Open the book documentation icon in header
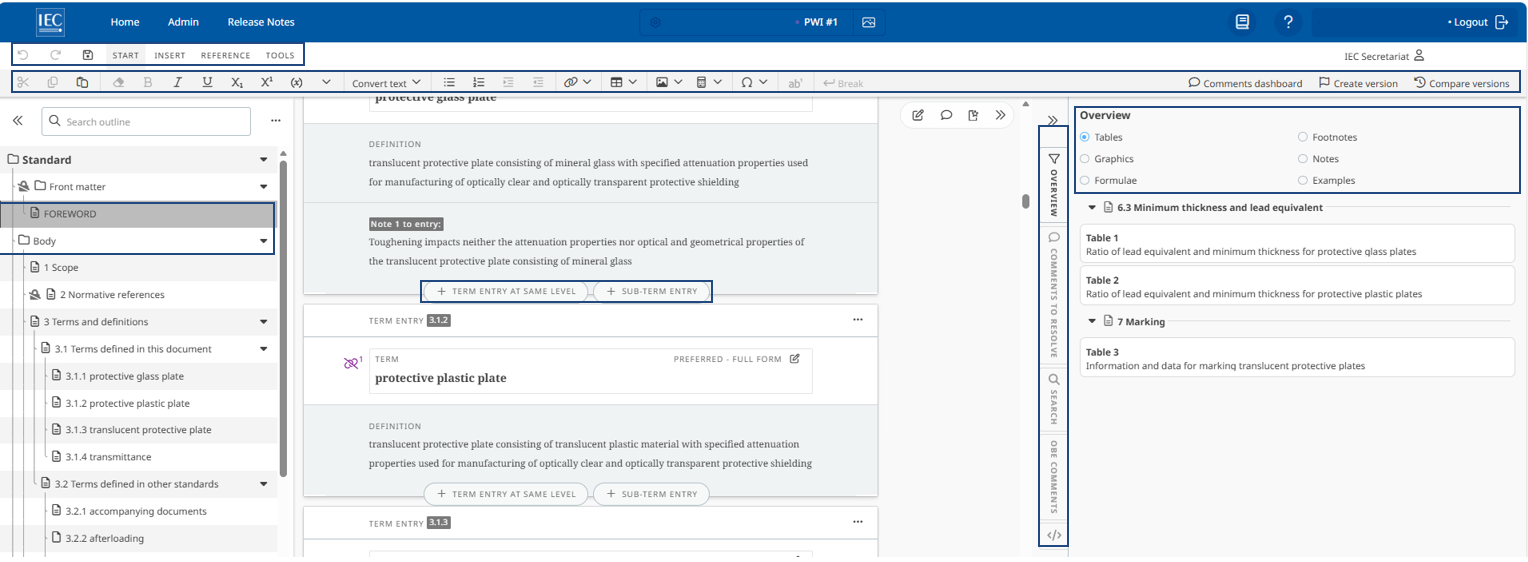The width and height of the screenshot is (1528, 562). 1242,22
